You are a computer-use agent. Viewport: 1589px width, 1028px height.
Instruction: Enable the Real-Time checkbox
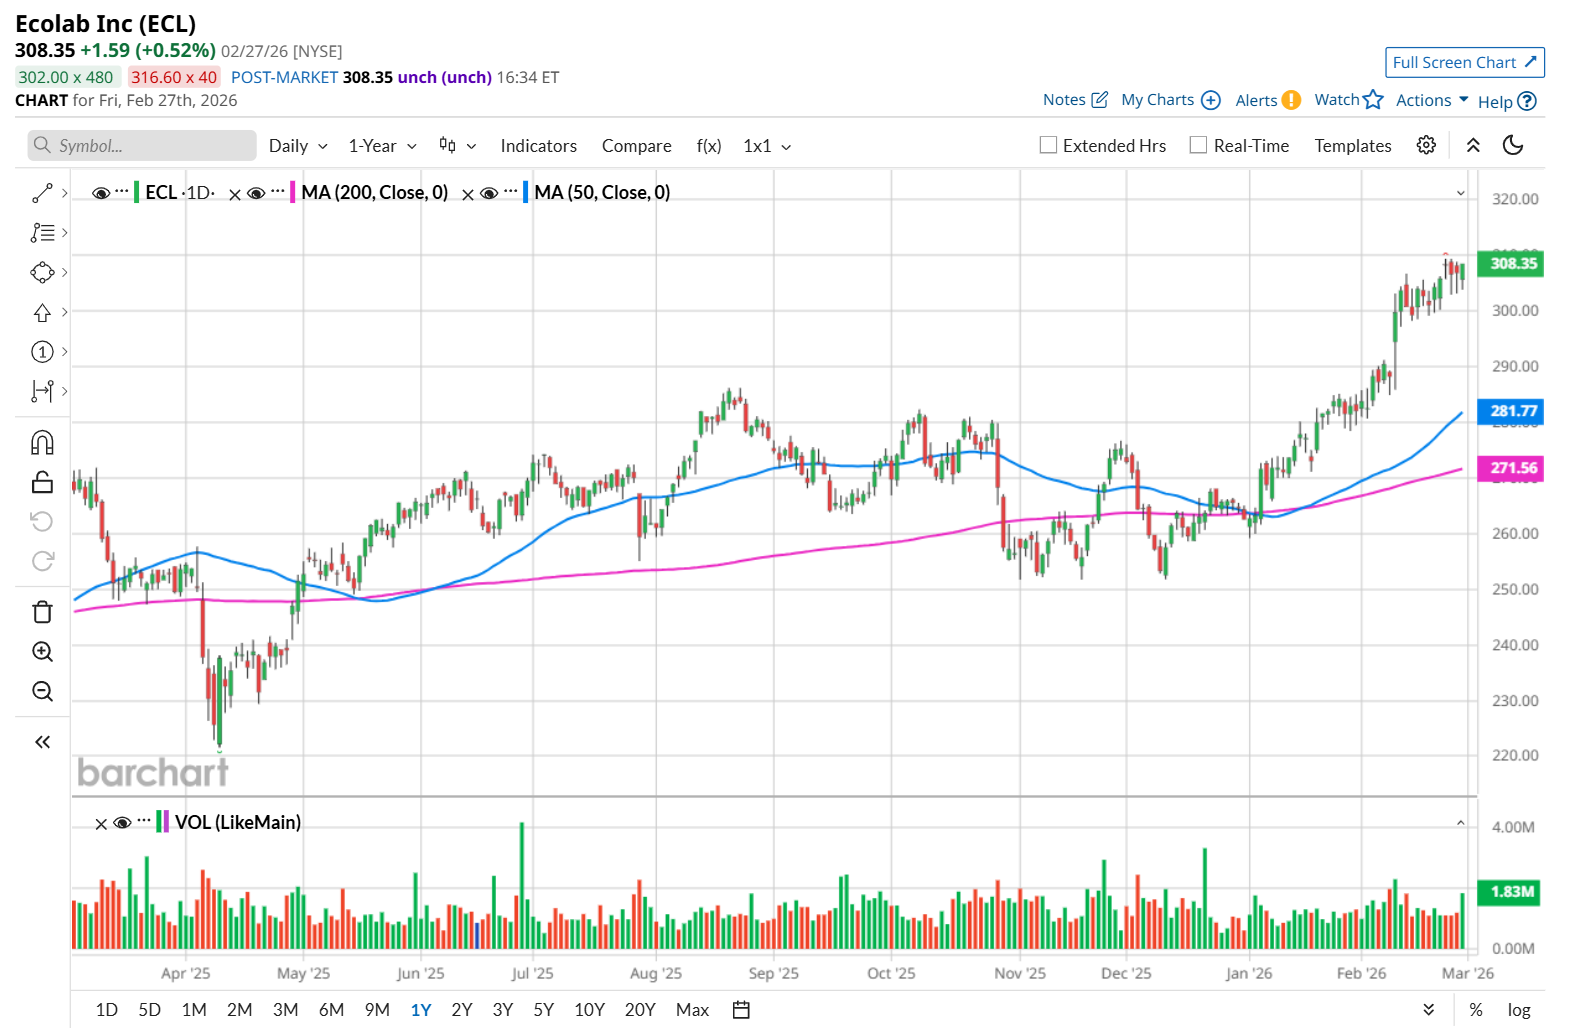1198,146
